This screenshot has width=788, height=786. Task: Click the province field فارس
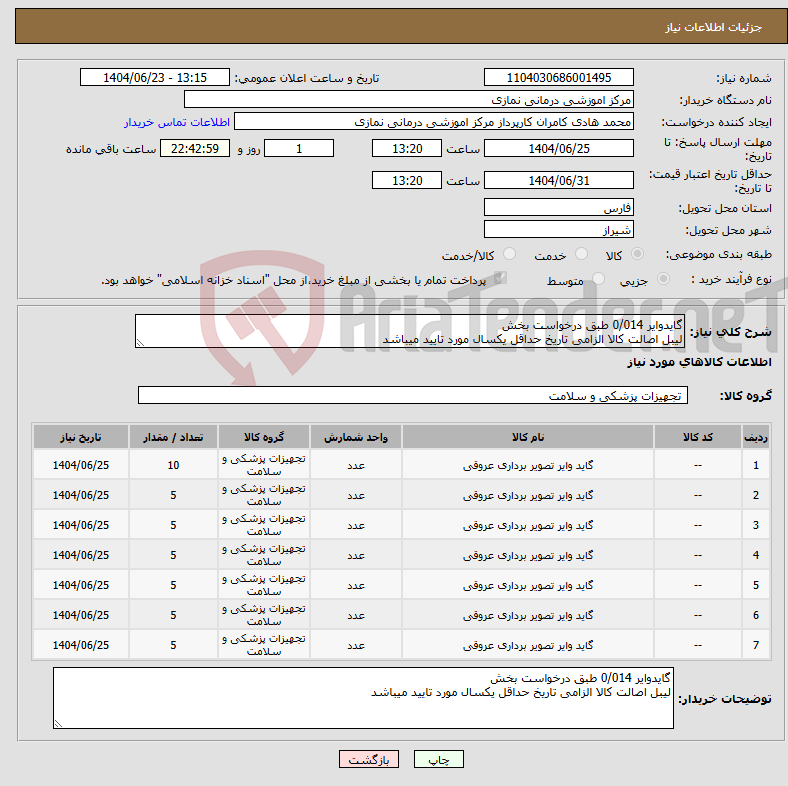pos(558,207)
